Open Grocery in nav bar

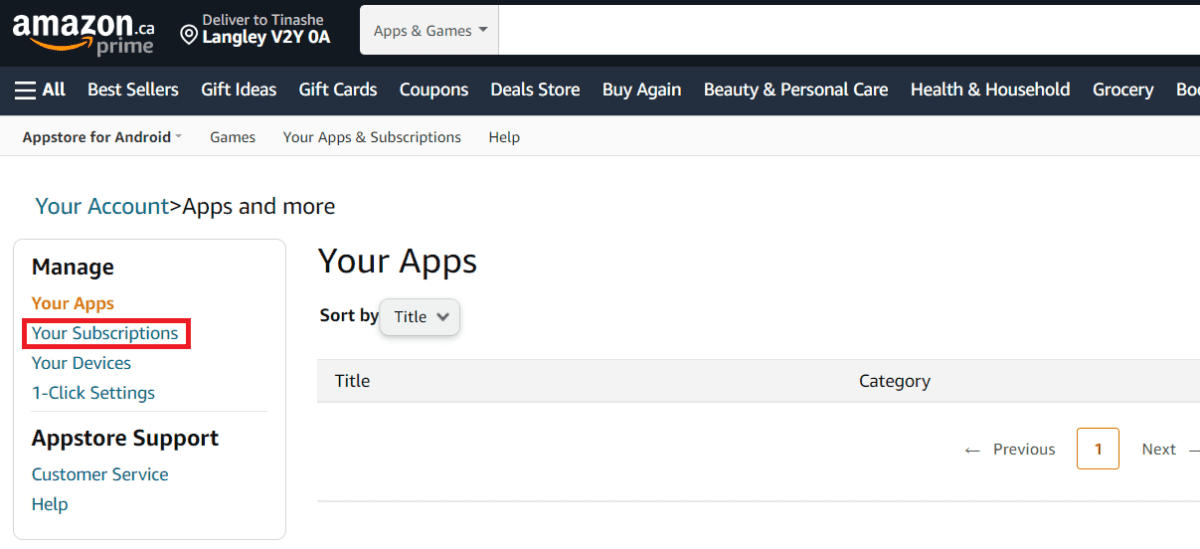[1123, 90]
